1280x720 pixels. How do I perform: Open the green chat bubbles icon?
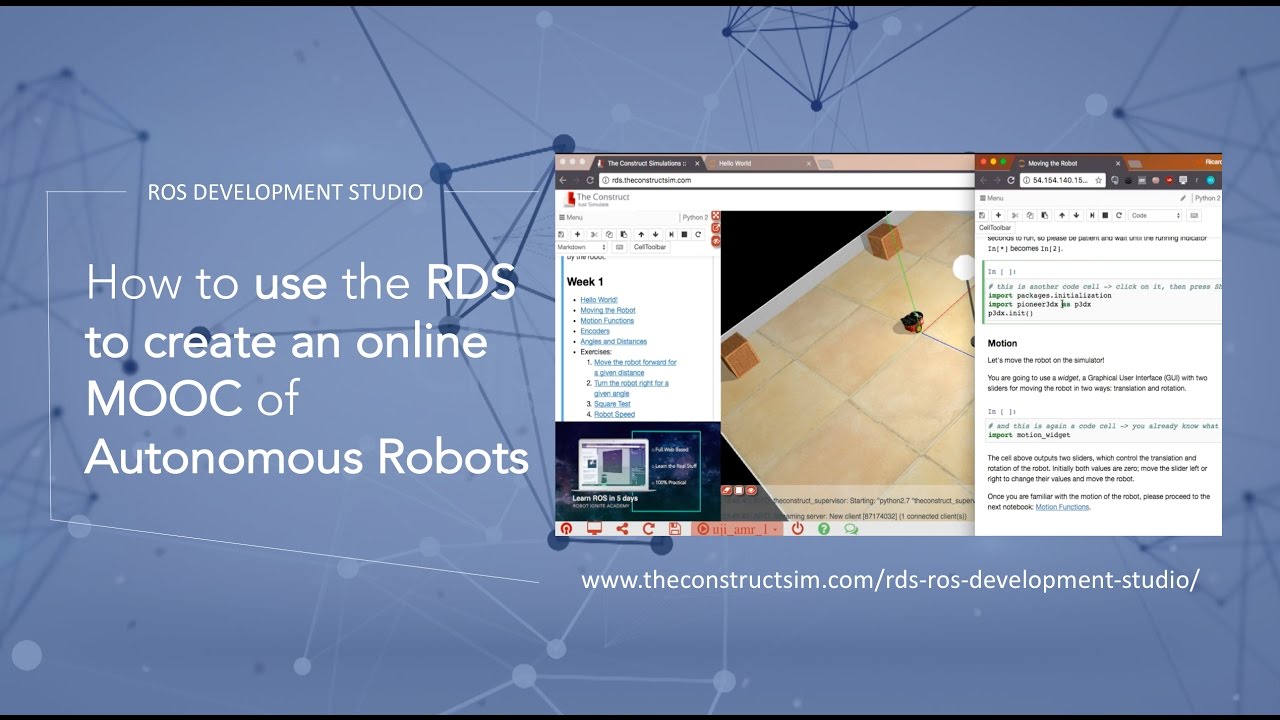tap(852, 529)
